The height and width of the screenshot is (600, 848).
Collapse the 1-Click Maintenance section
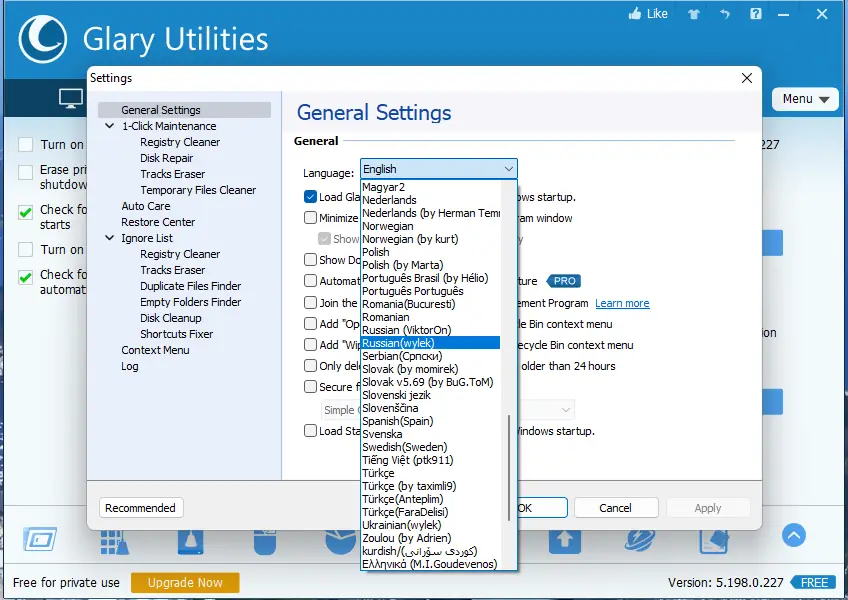tap(108, 126)
